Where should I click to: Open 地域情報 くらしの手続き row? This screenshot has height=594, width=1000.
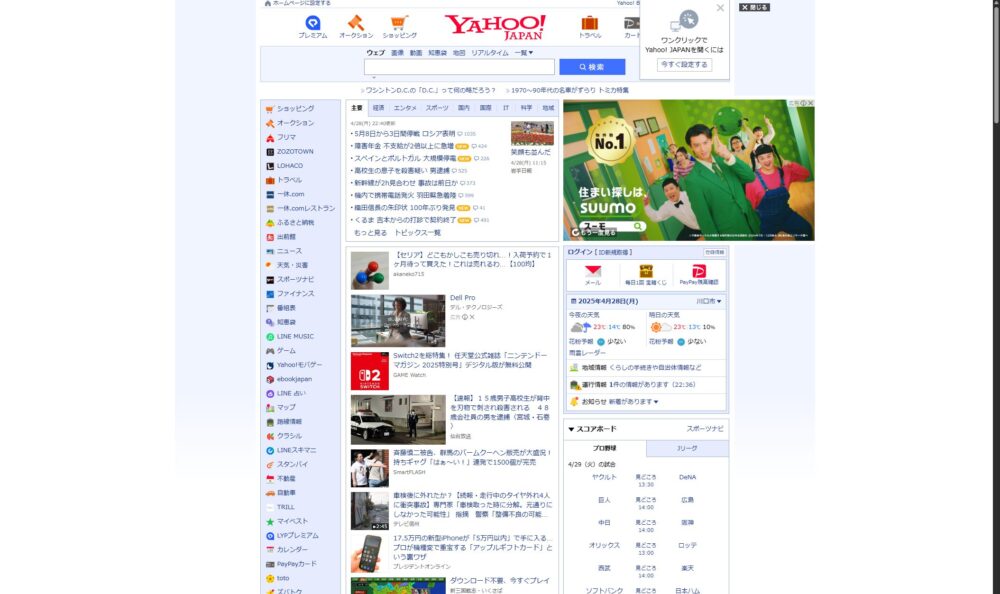pos(645,368)
